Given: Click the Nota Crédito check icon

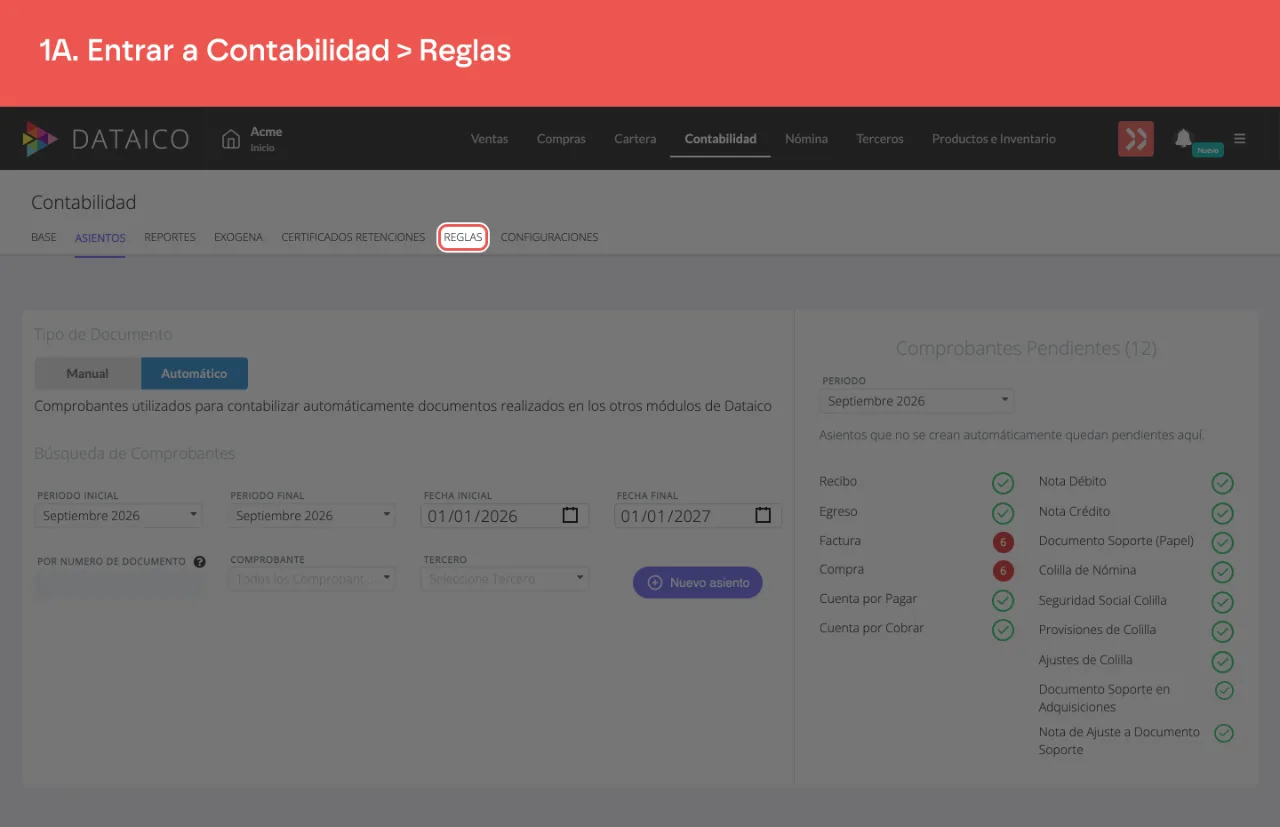Looking at the screenshot, I should coord(1222,514).
